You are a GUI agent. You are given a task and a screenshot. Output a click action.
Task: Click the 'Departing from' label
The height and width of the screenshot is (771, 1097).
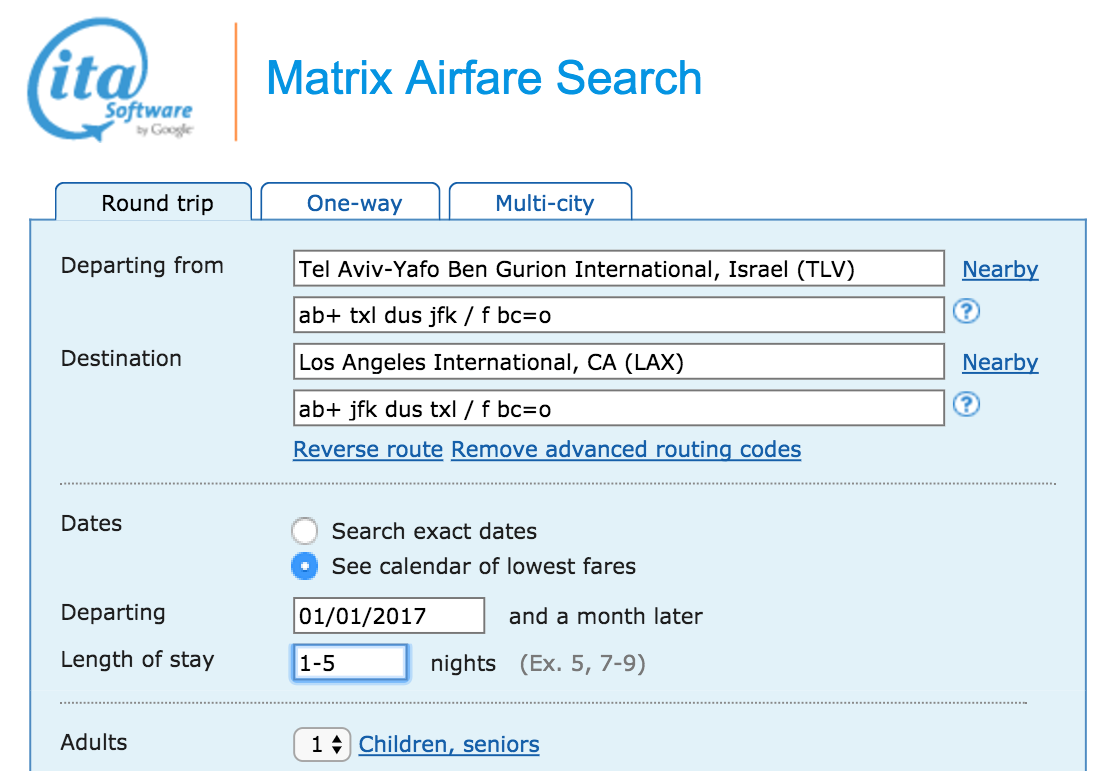click(x=142, y=265)
